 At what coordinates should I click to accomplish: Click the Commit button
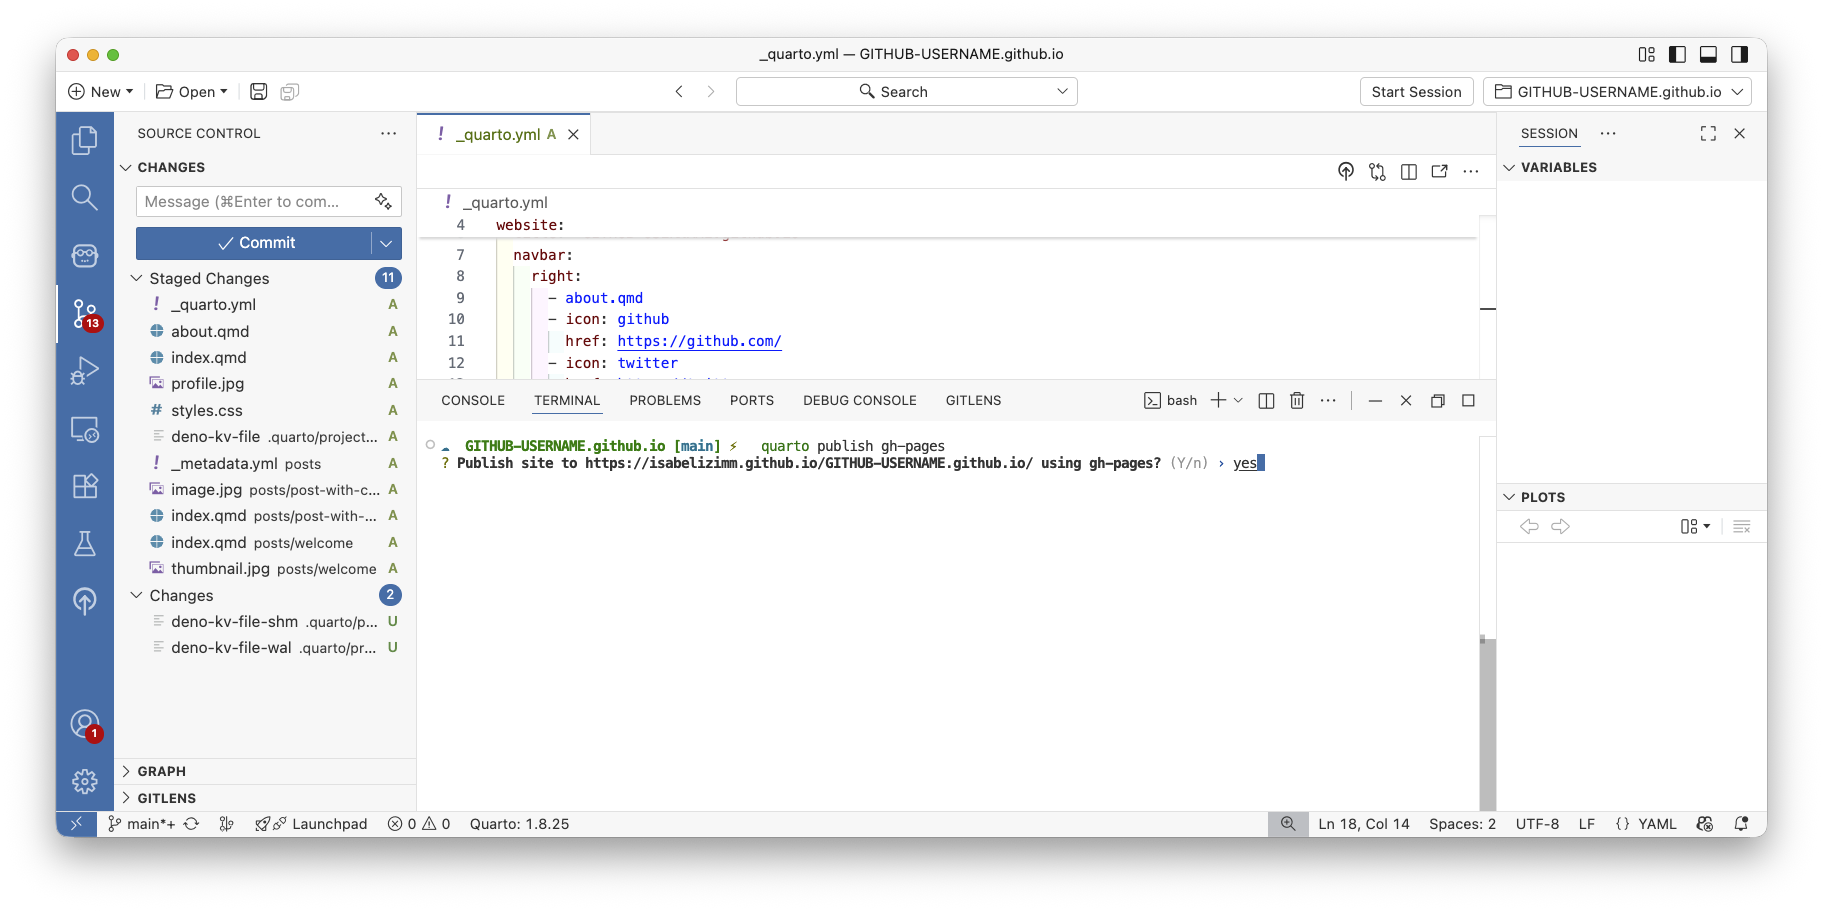click(255, 243)
